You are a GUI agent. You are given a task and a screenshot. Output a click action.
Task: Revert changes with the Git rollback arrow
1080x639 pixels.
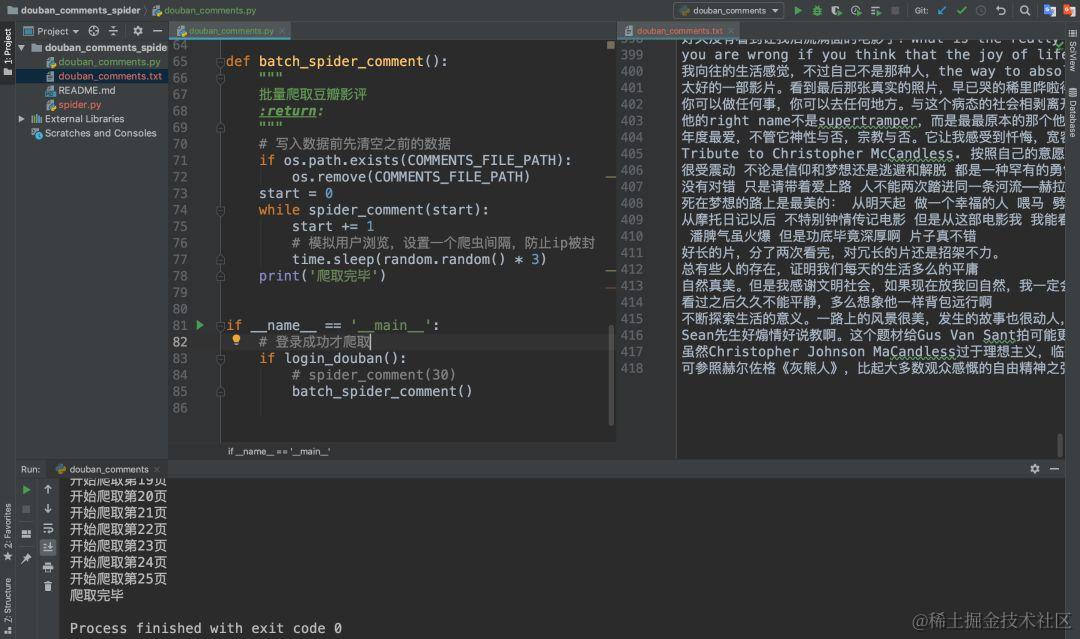pyautogui.click(x=1001, y=10)
